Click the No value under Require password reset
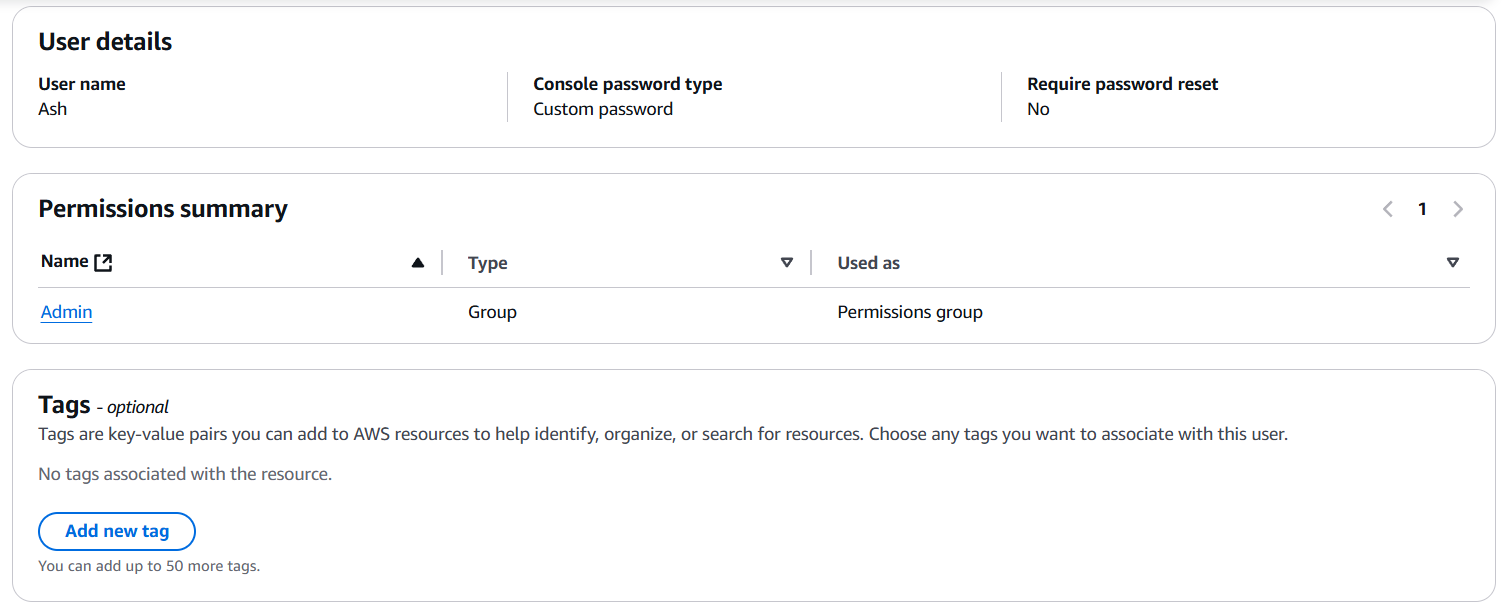Viewport: 1503px width, 608px height. pos(1038,109)
